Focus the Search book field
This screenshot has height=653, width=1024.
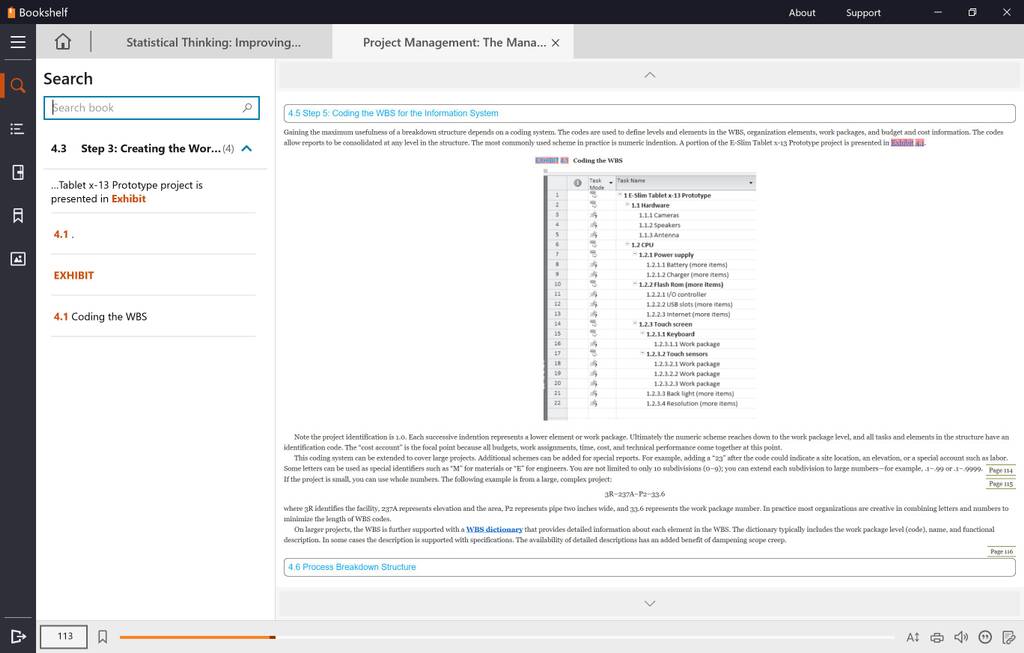click(x=152, y=108)
